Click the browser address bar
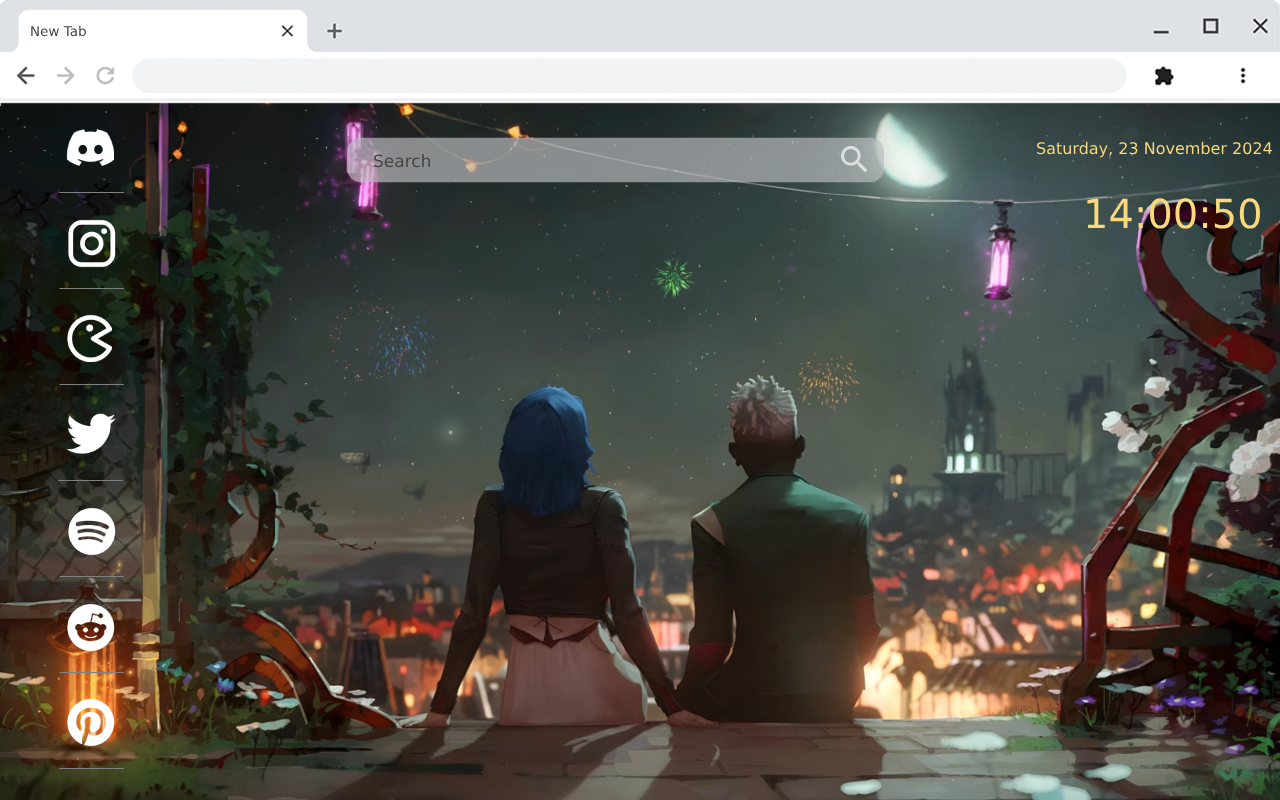Viewport: 1280px width, 800px height. (628, 75)
